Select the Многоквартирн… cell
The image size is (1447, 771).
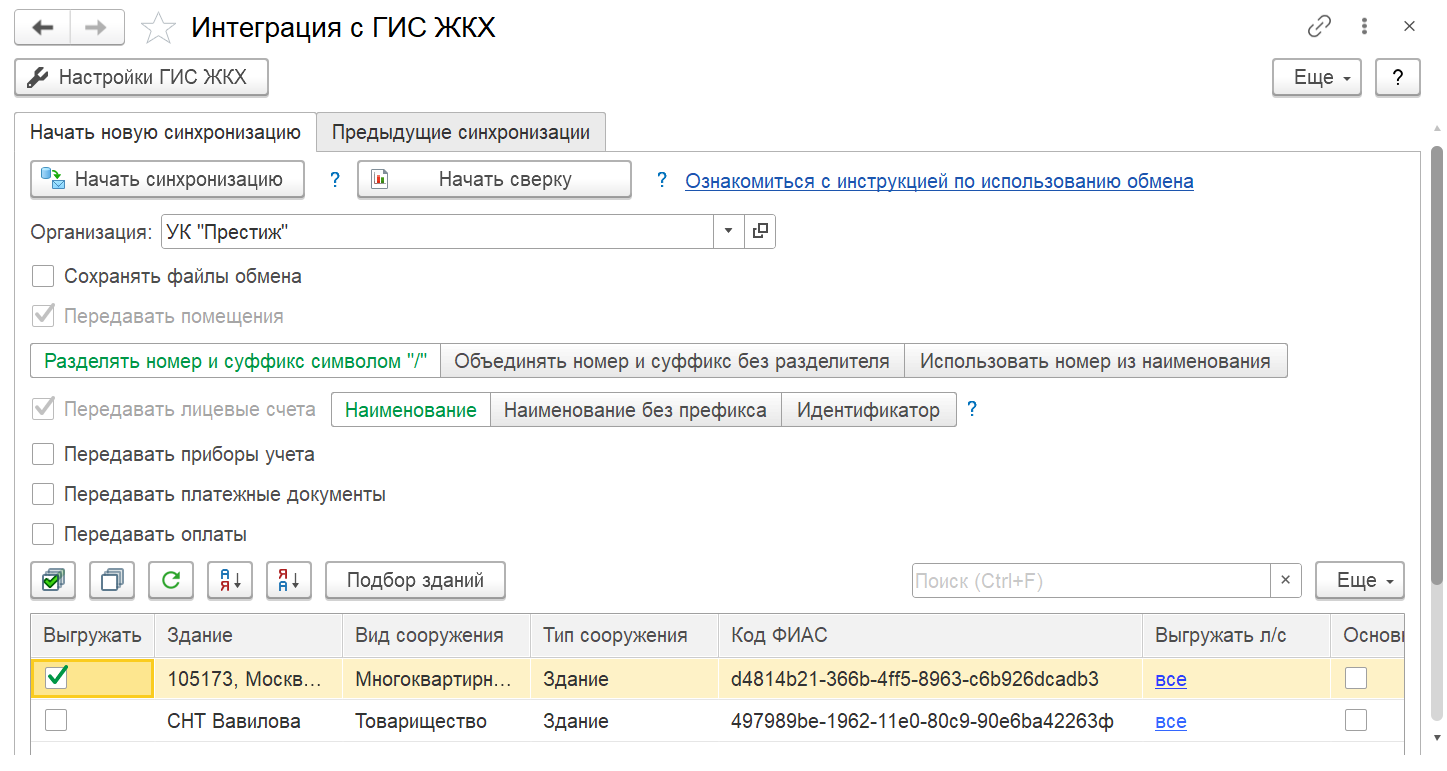(436, 679)
